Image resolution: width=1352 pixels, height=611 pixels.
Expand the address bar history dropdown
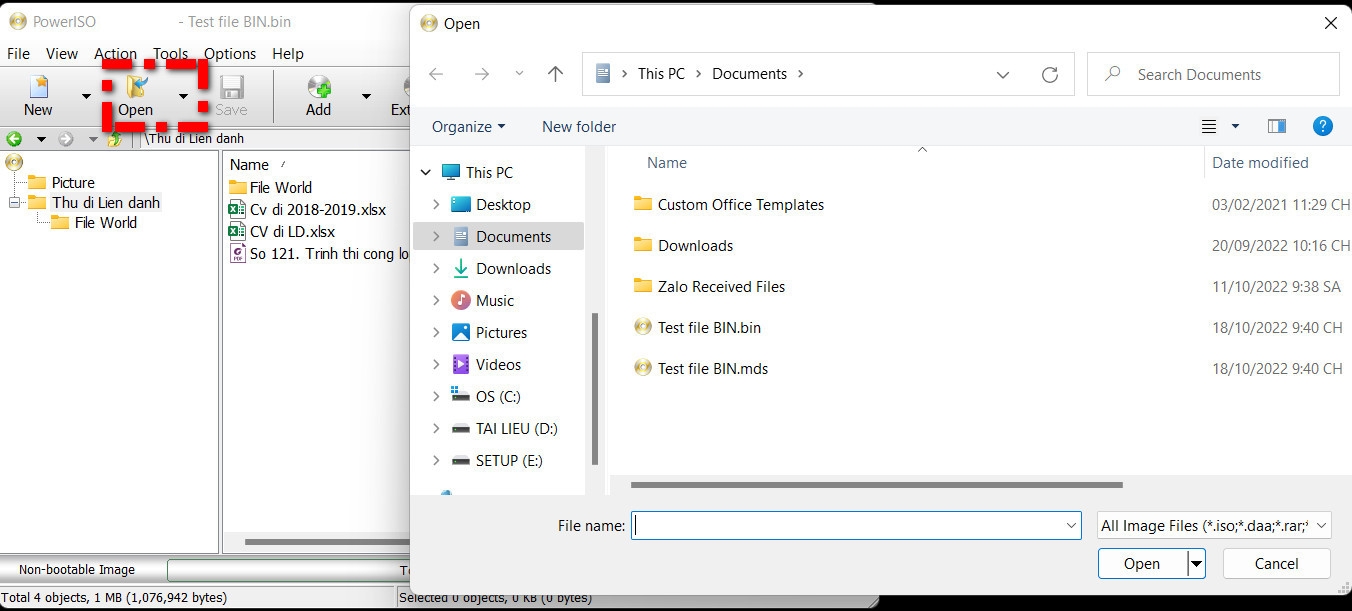coord(1003,74)
